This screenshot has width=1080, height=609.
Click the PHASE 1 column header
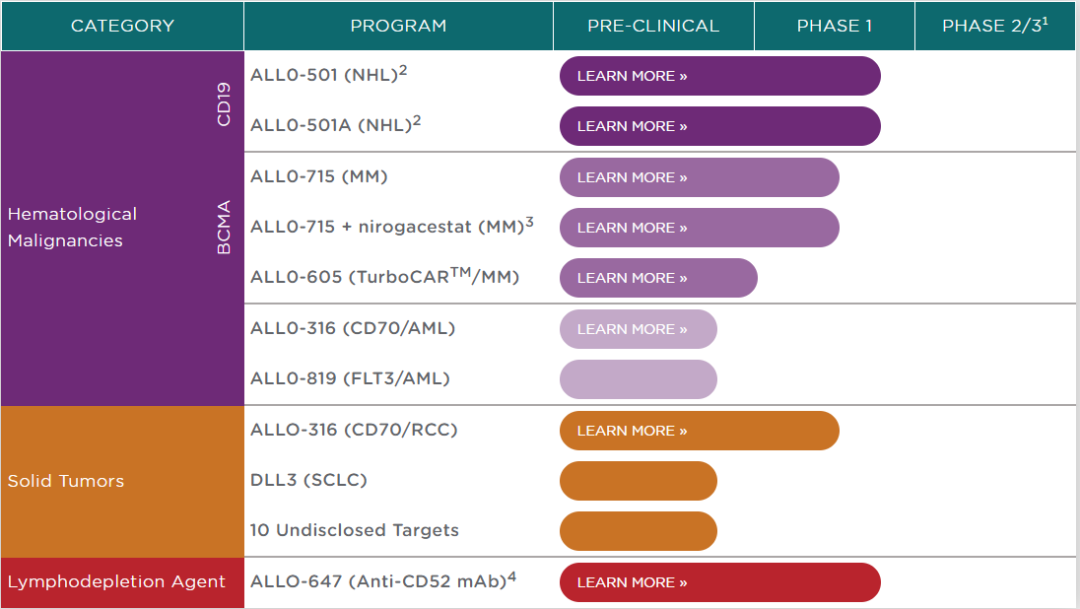834,26
